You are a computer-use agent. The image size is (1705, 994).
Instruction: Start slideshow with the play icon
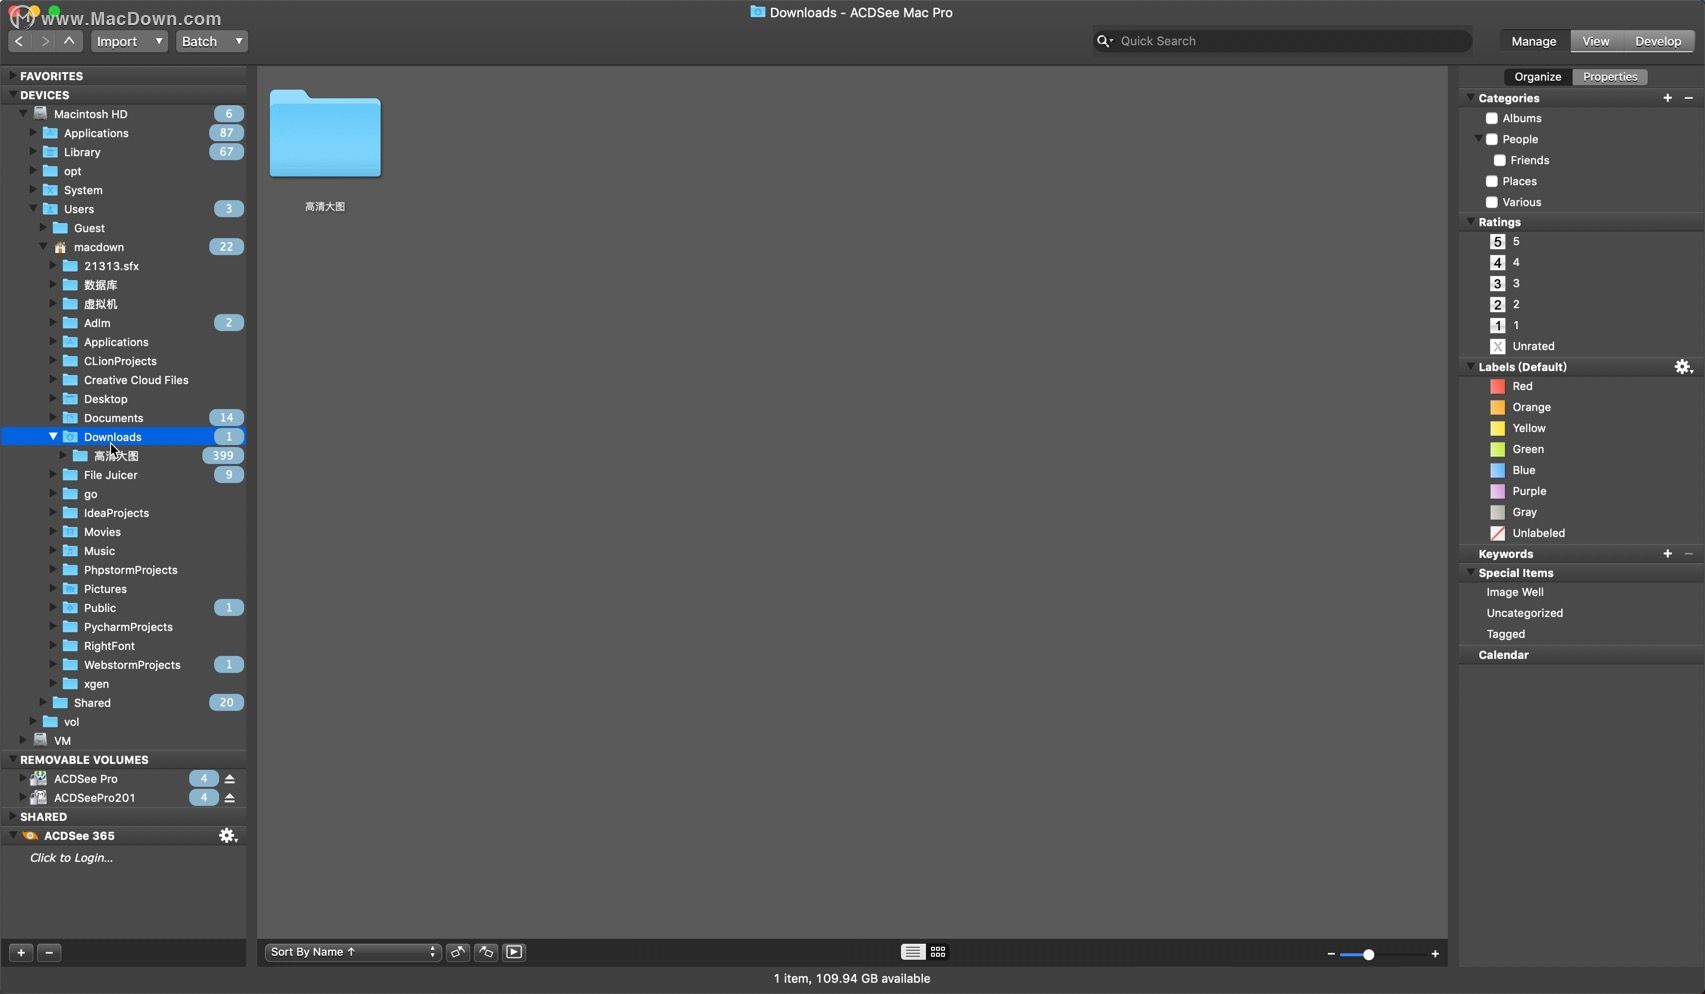point(514,952)
